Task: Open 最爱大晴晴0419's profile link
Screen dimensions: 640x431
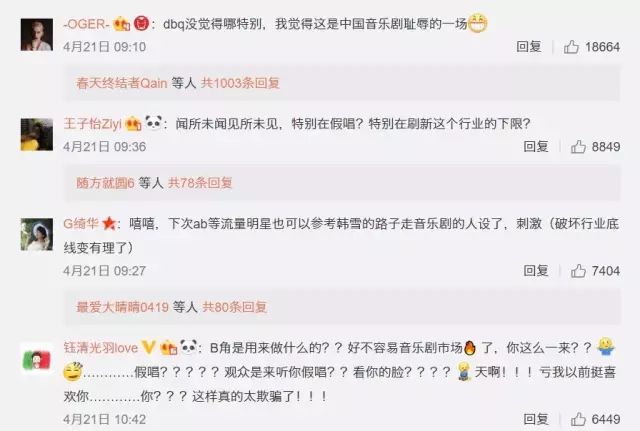Action: tap(122, 307)
